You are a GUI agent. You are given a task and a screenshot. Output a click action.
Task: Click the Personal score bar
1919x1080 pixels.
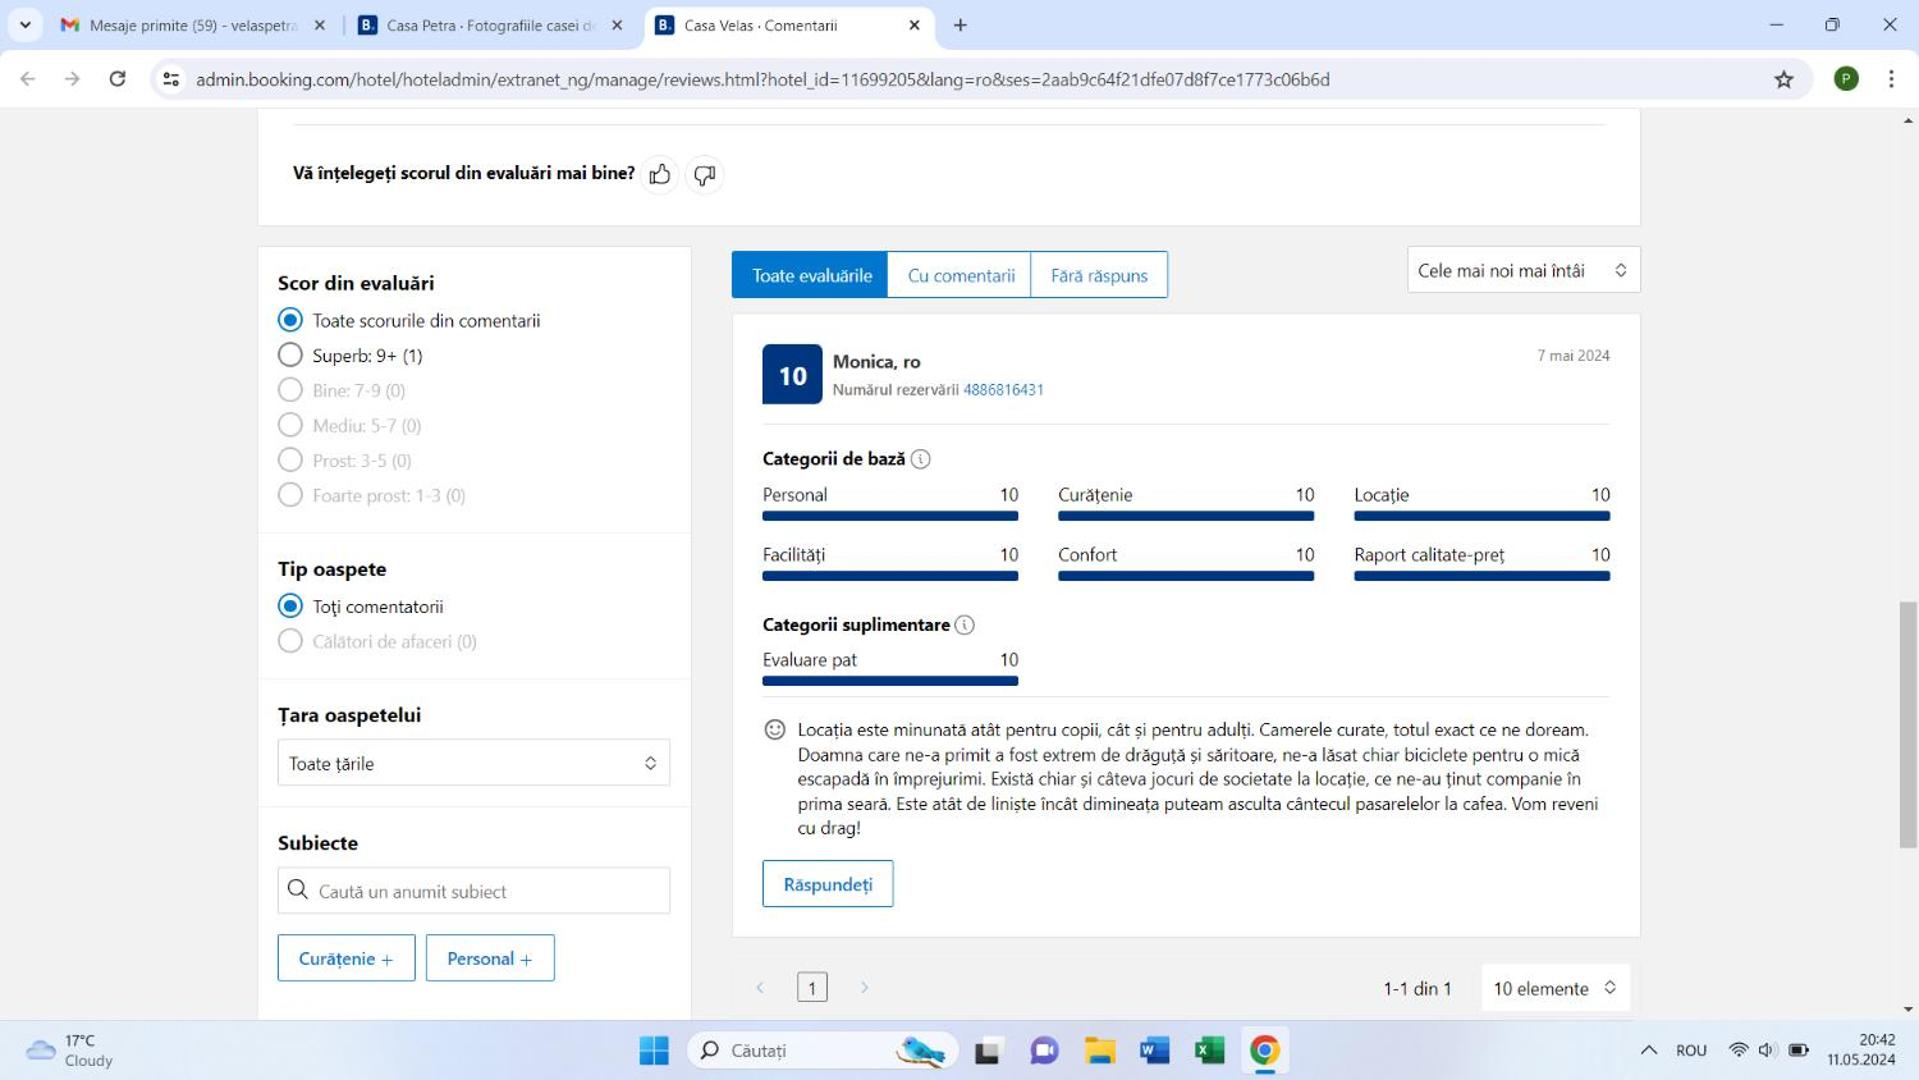pos(890,516)
